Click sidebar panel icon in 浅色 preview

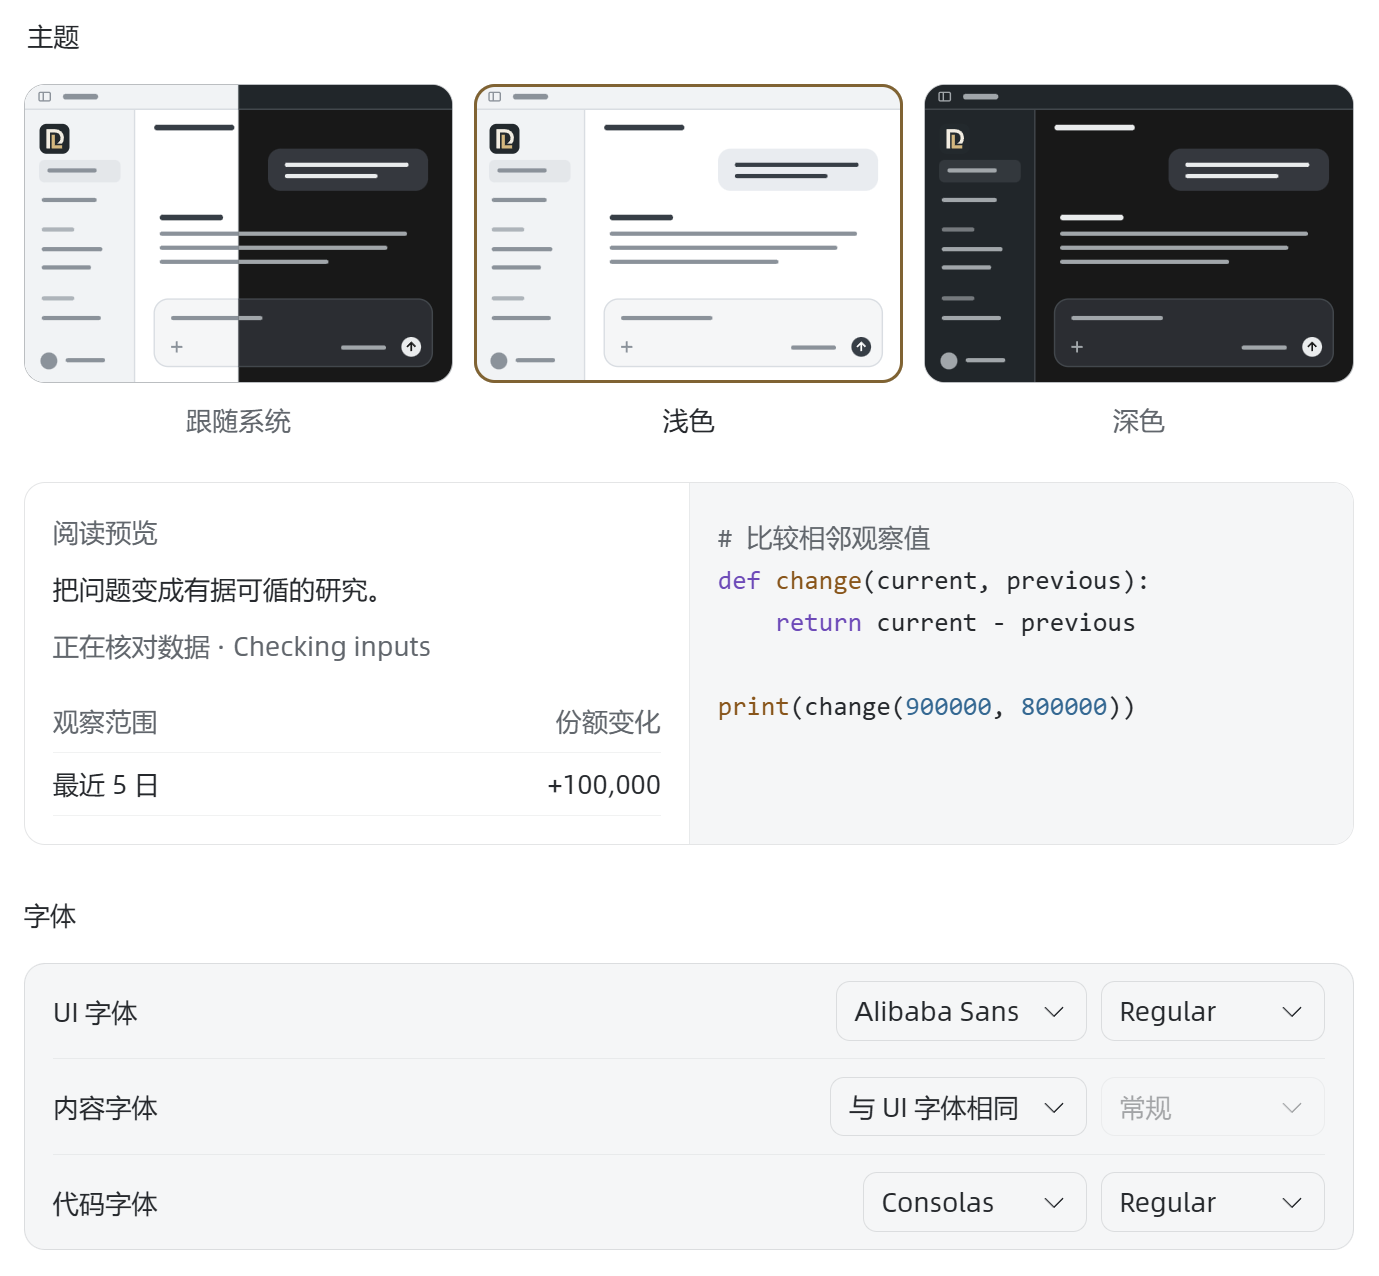pyautogui.click(x=495, y=97)
